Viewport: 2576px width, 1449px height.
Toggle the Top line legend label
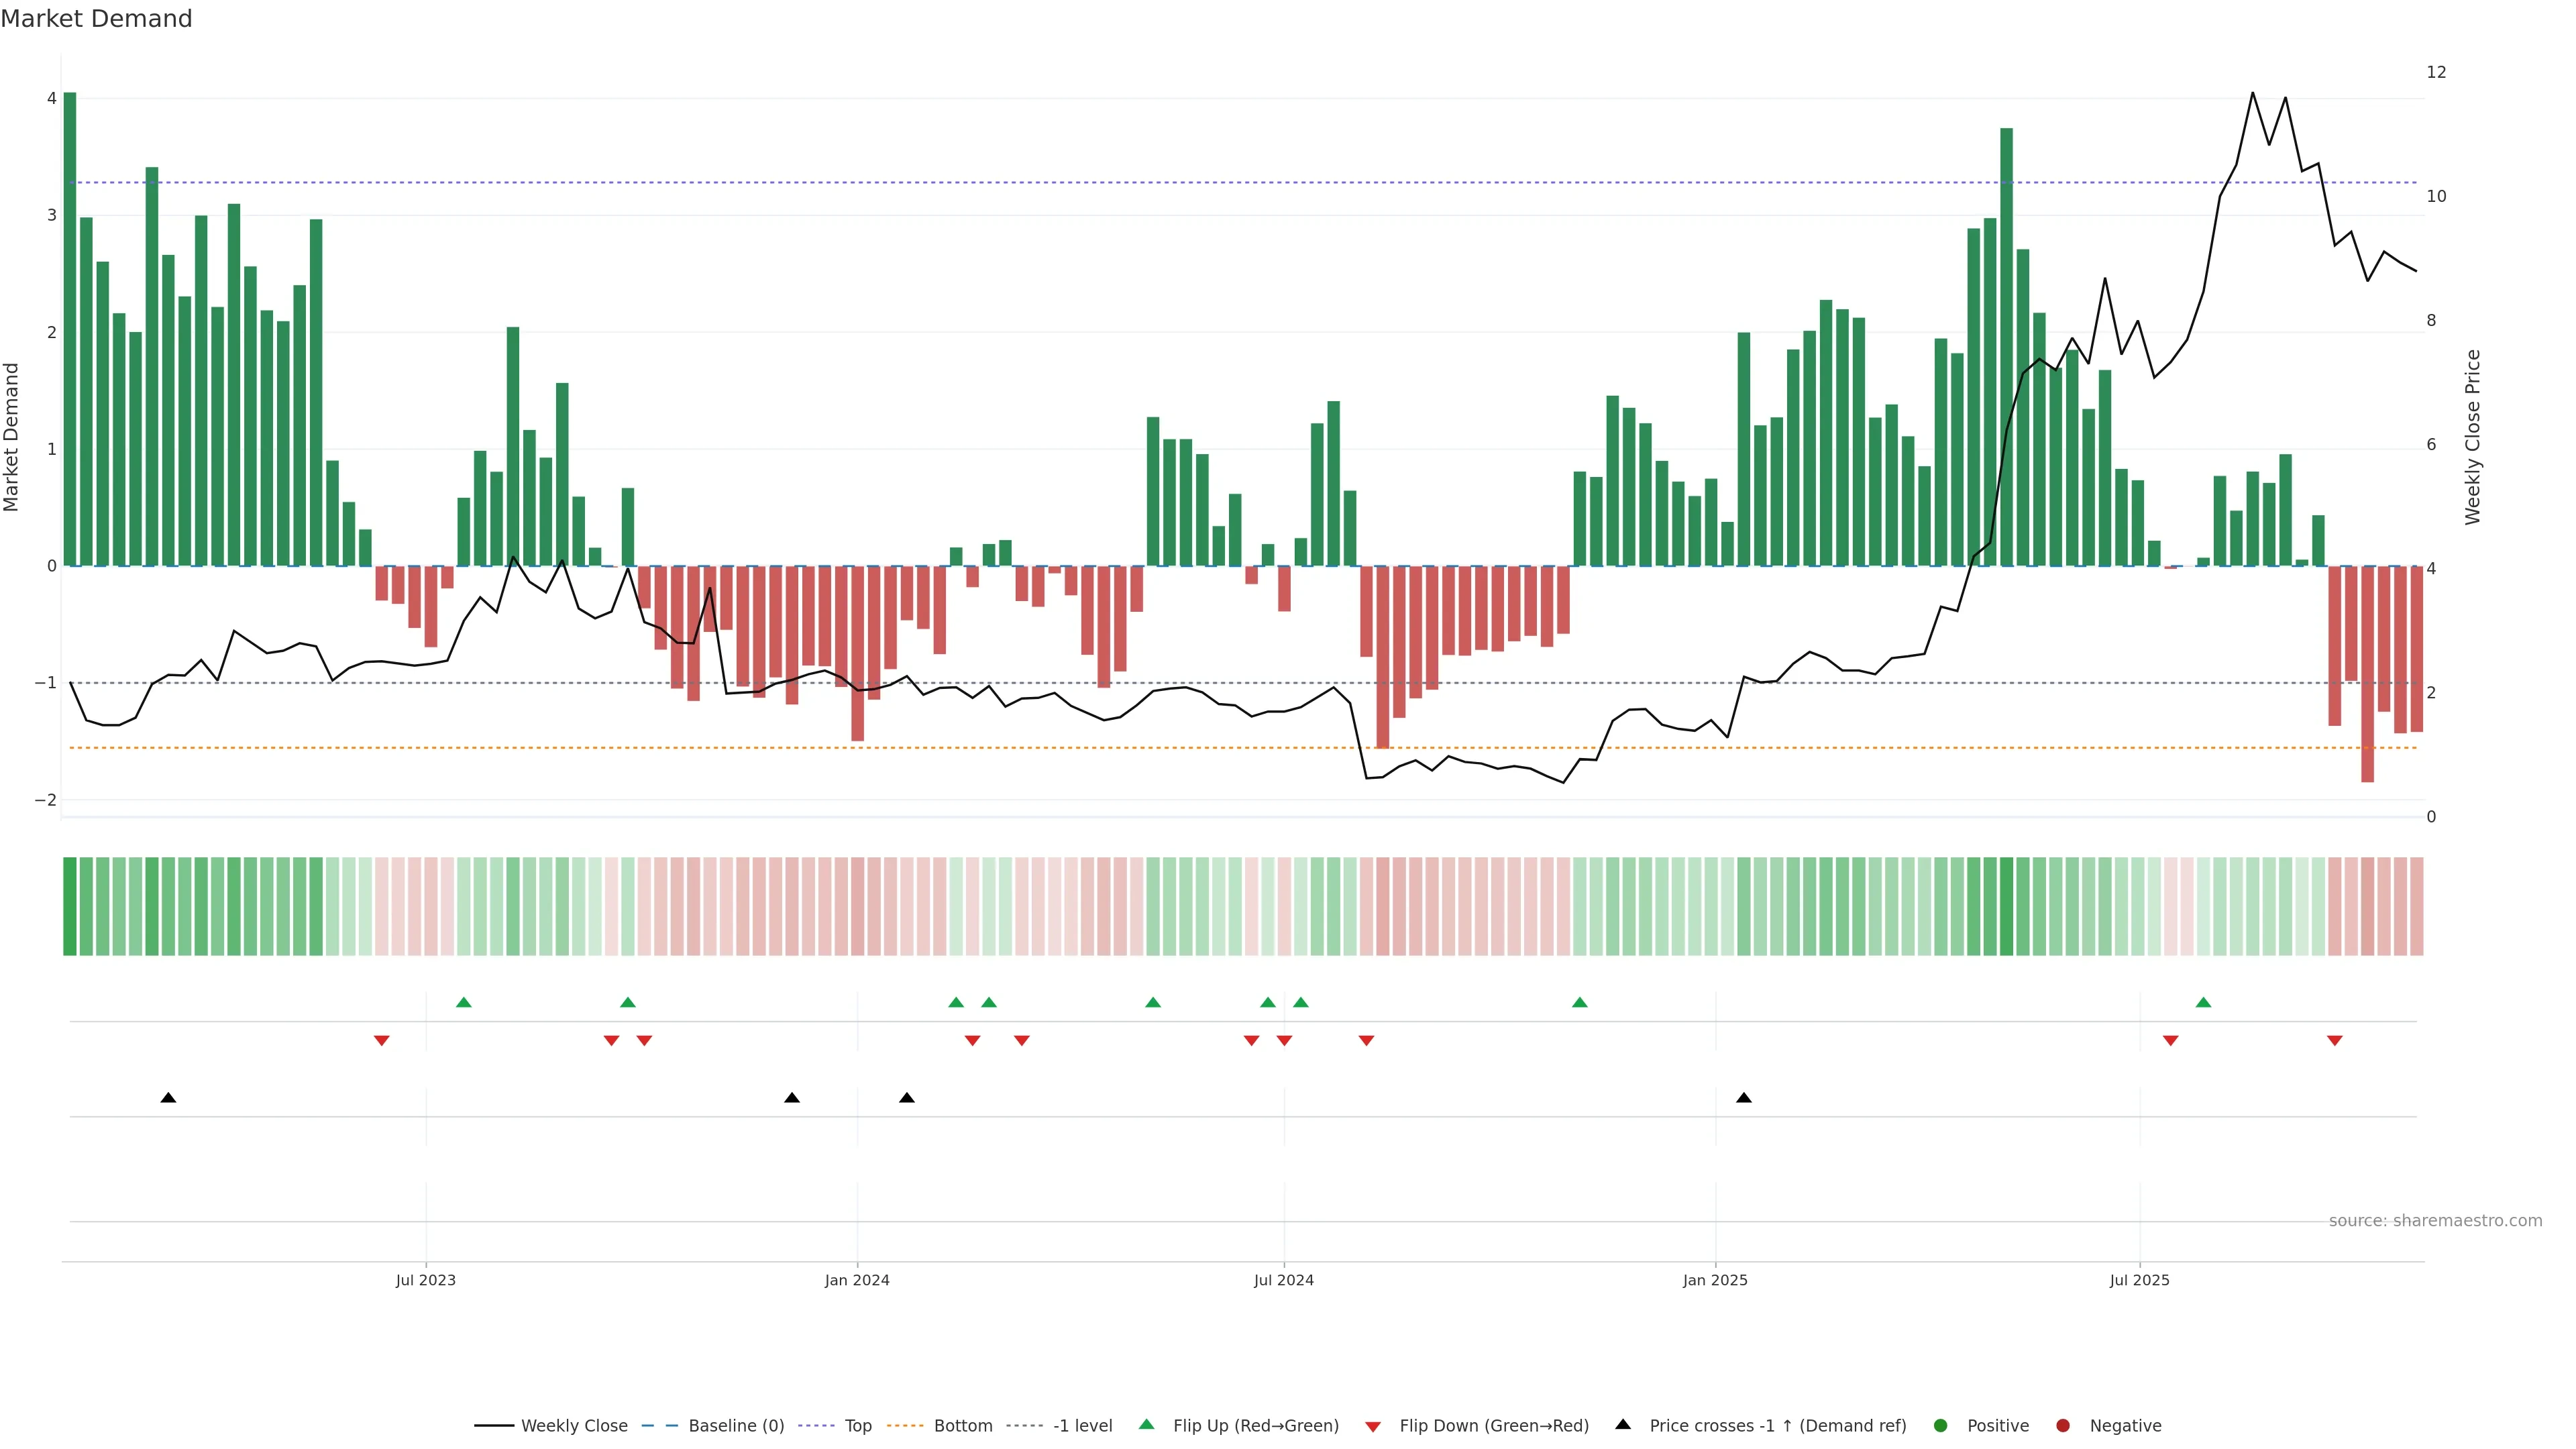tap(858, 1425)
